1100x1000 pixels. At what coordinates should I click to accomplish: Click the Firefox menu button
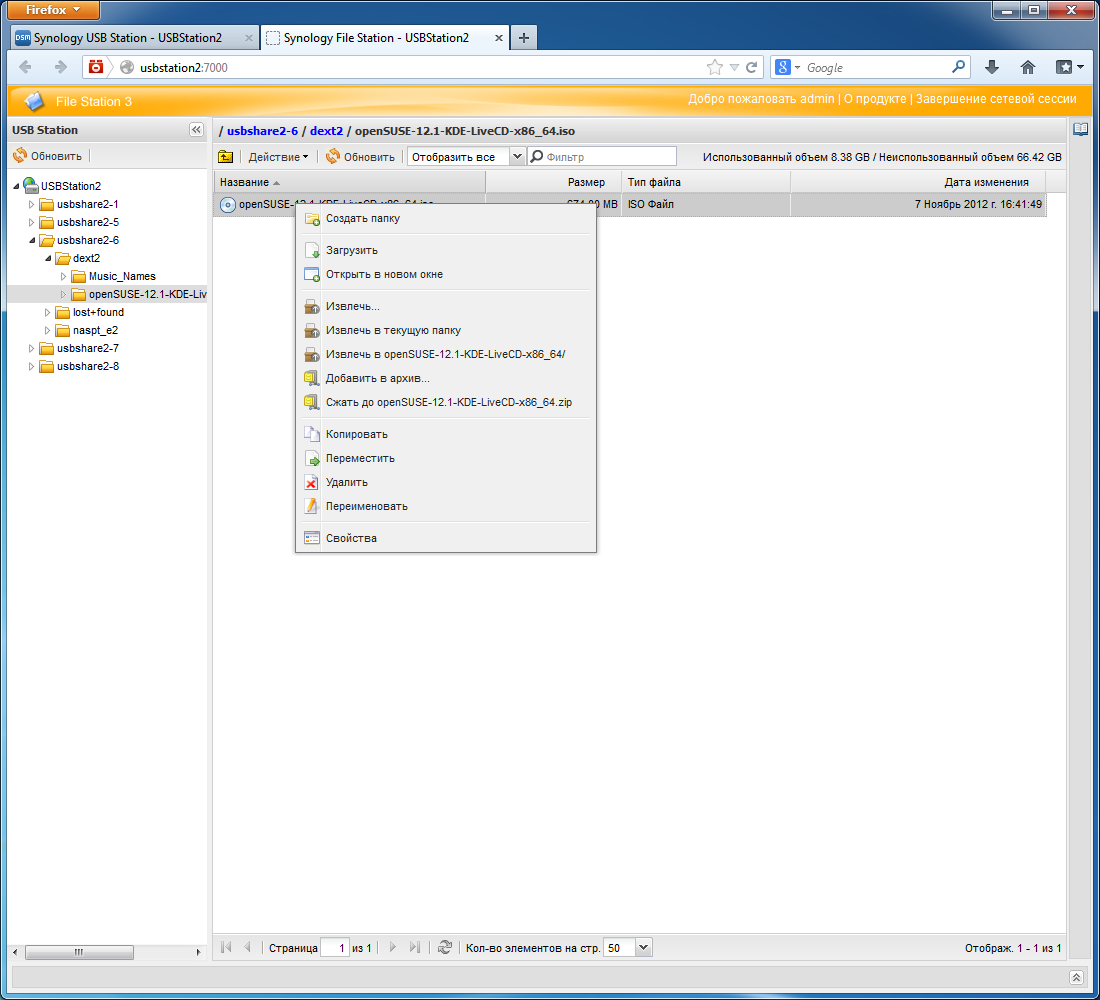point(53,10)
